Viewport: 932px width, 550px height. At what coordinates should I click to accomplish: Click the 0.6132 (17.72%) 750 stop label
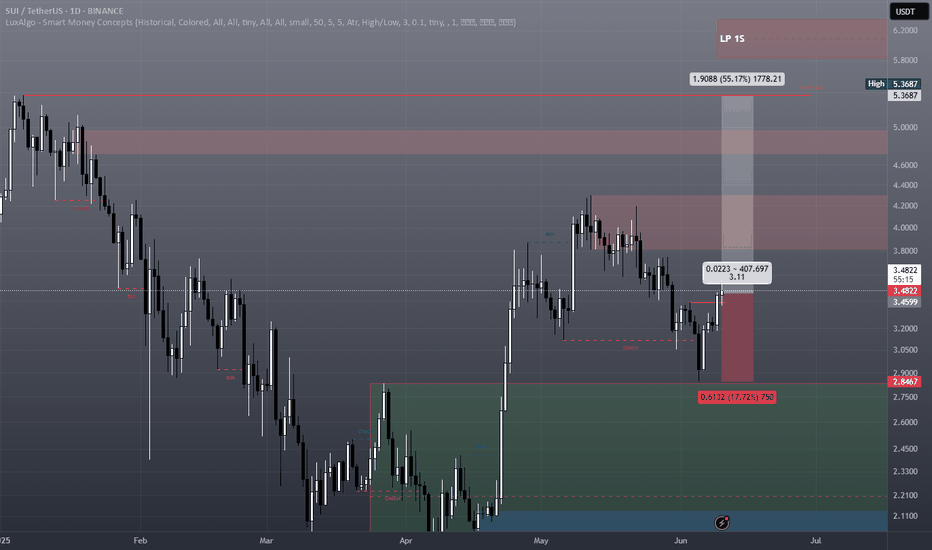[x=737, y=397]
